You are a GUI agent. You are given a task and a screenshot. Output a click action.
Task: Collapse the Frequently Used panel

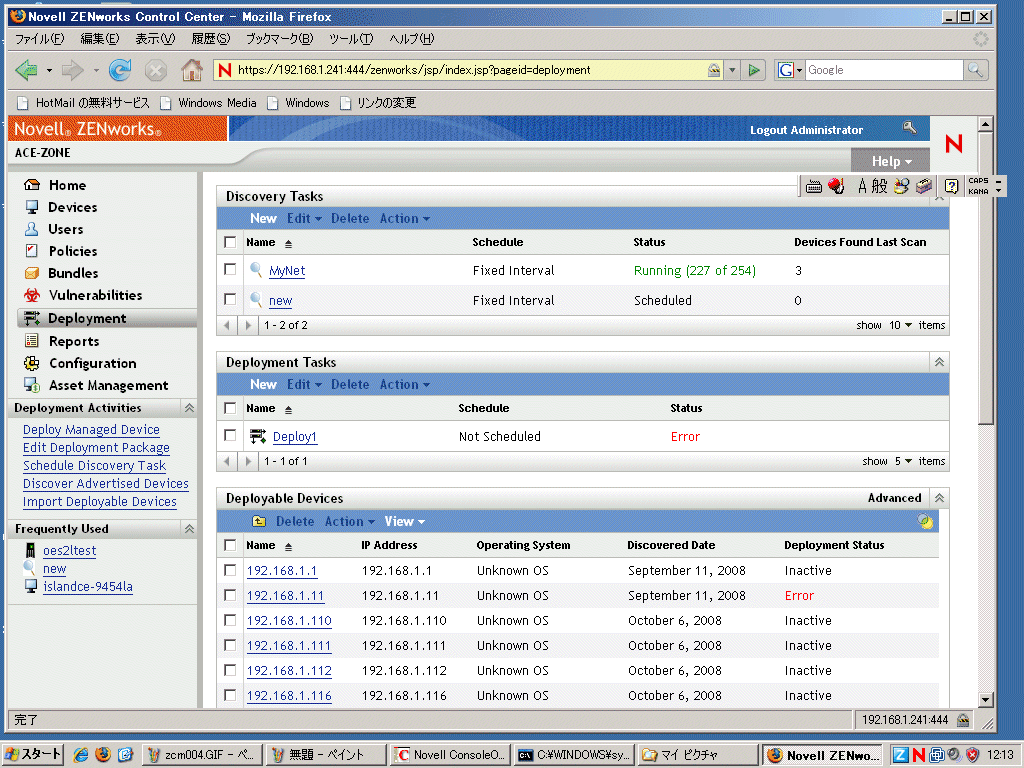click(x=189, y=529)
